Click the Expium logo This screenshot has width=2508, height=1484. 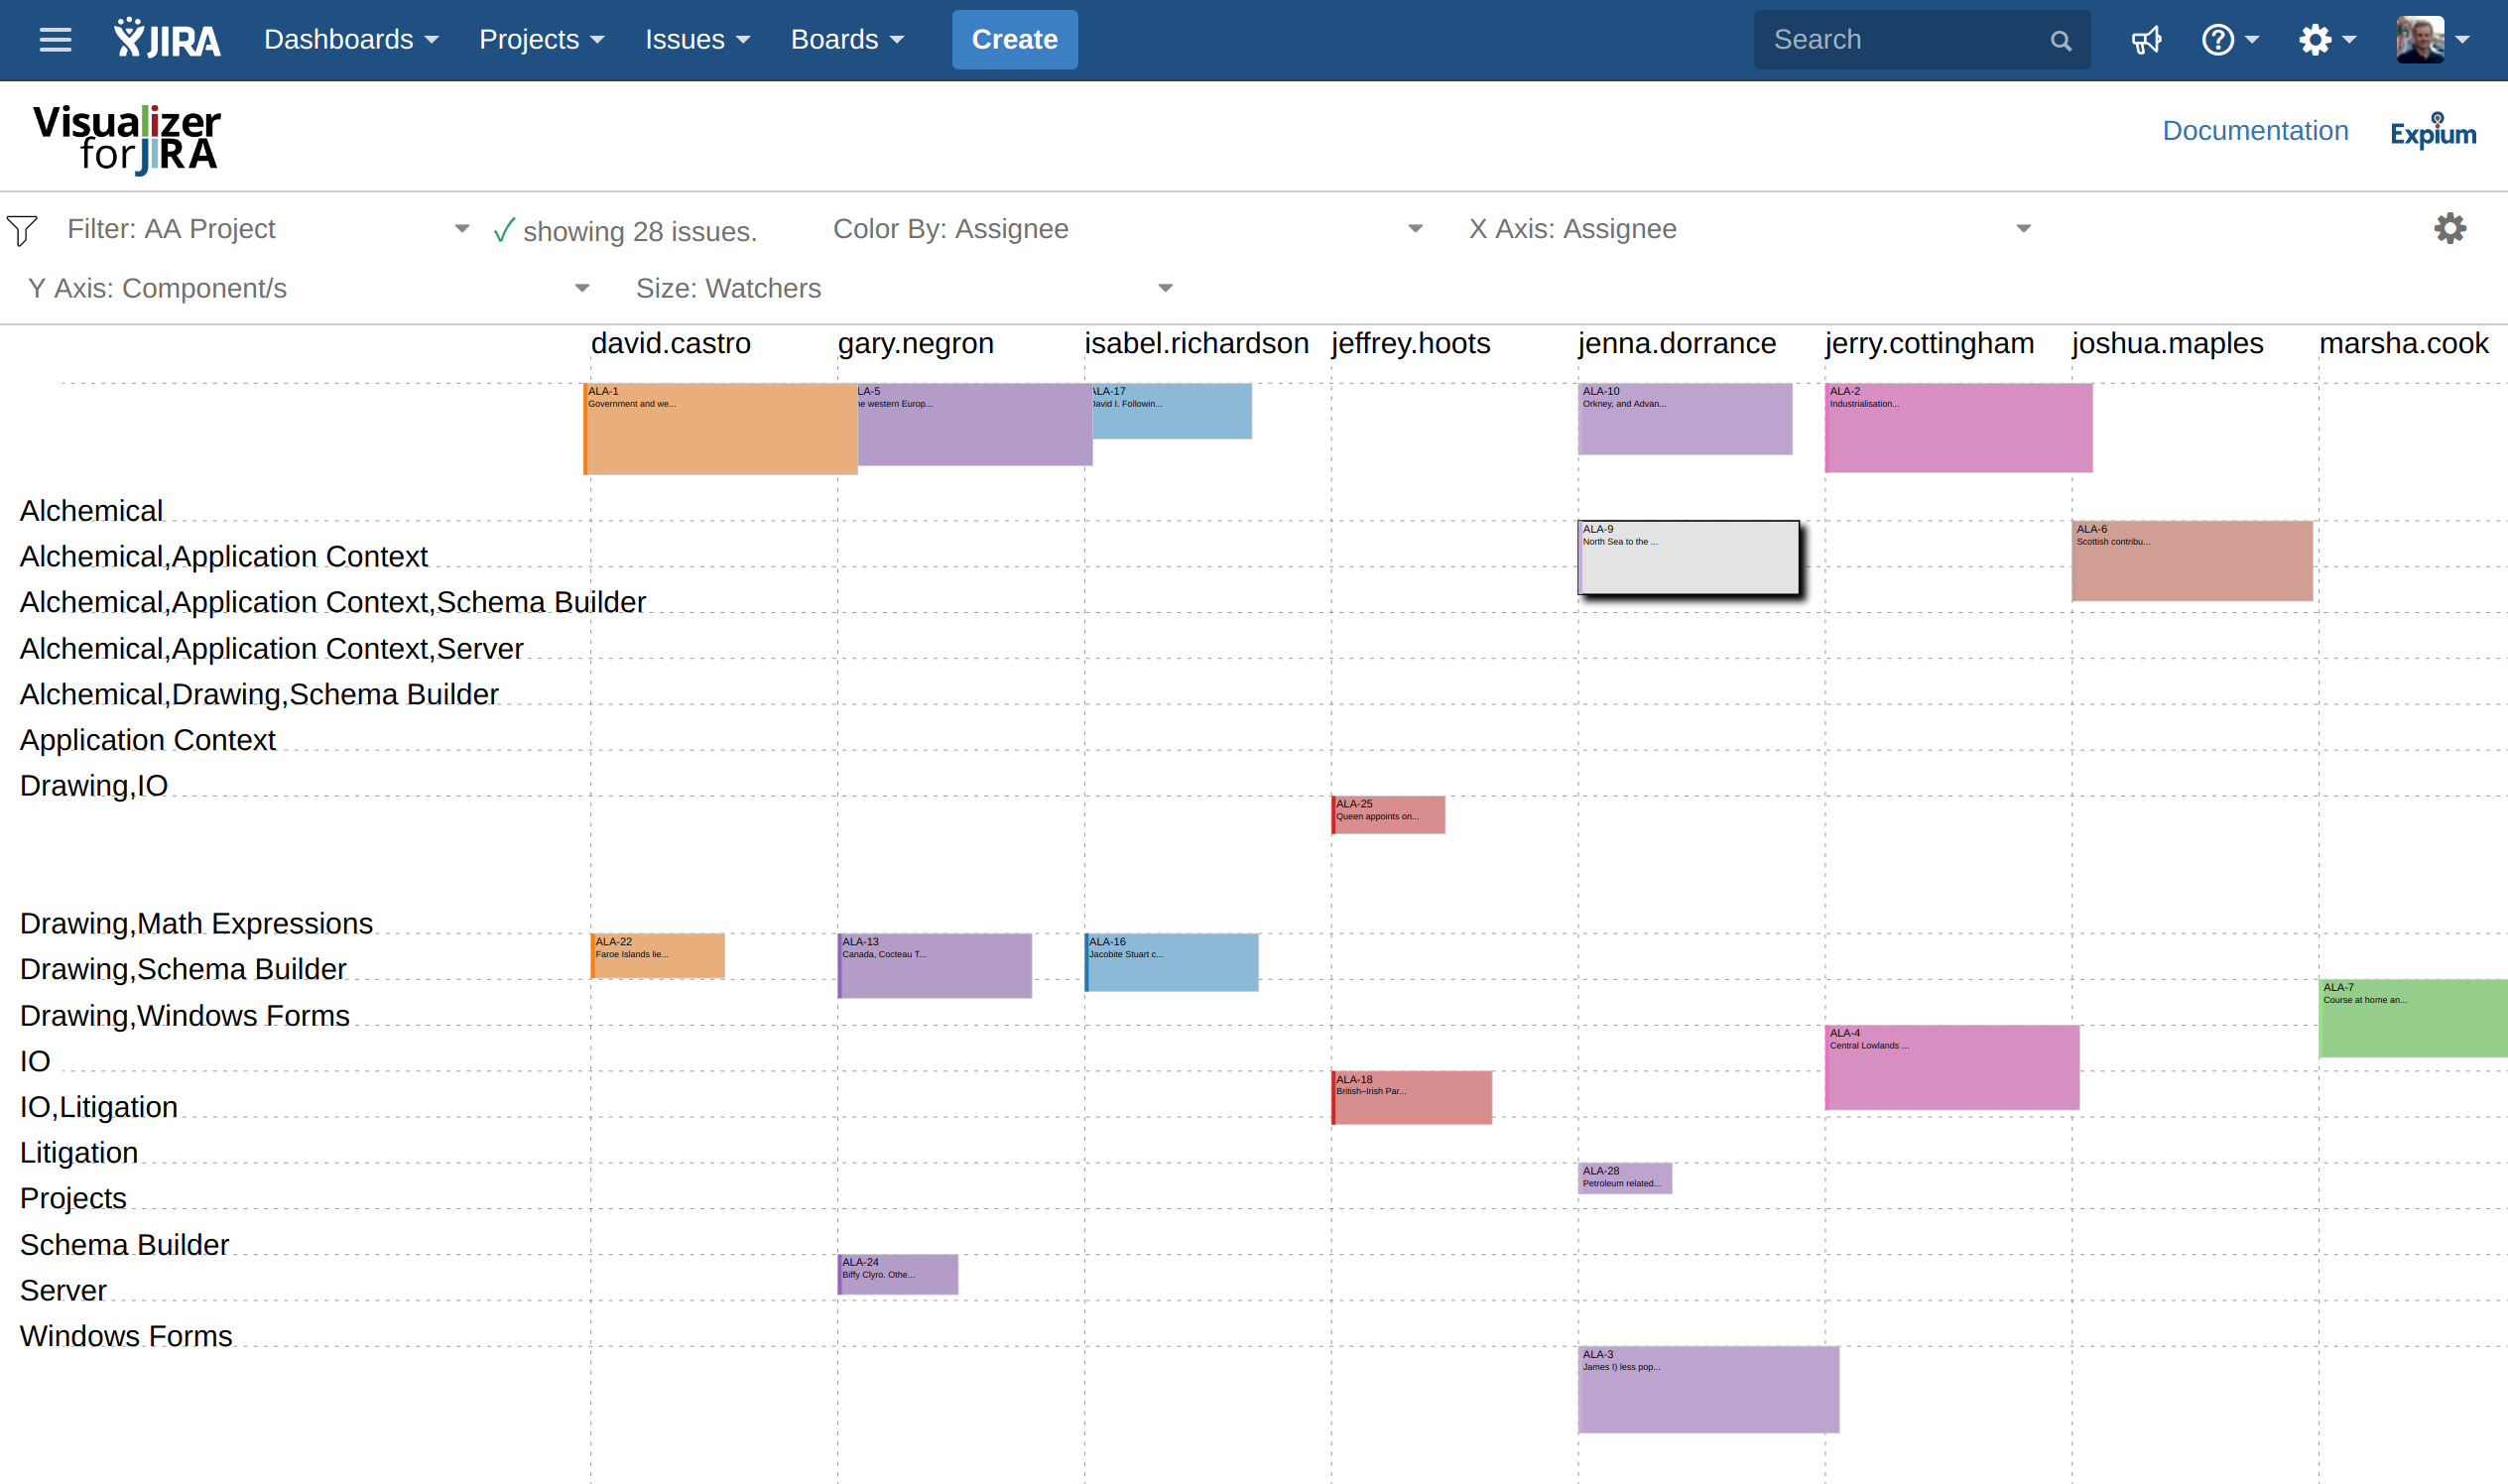pos(2432,132)
